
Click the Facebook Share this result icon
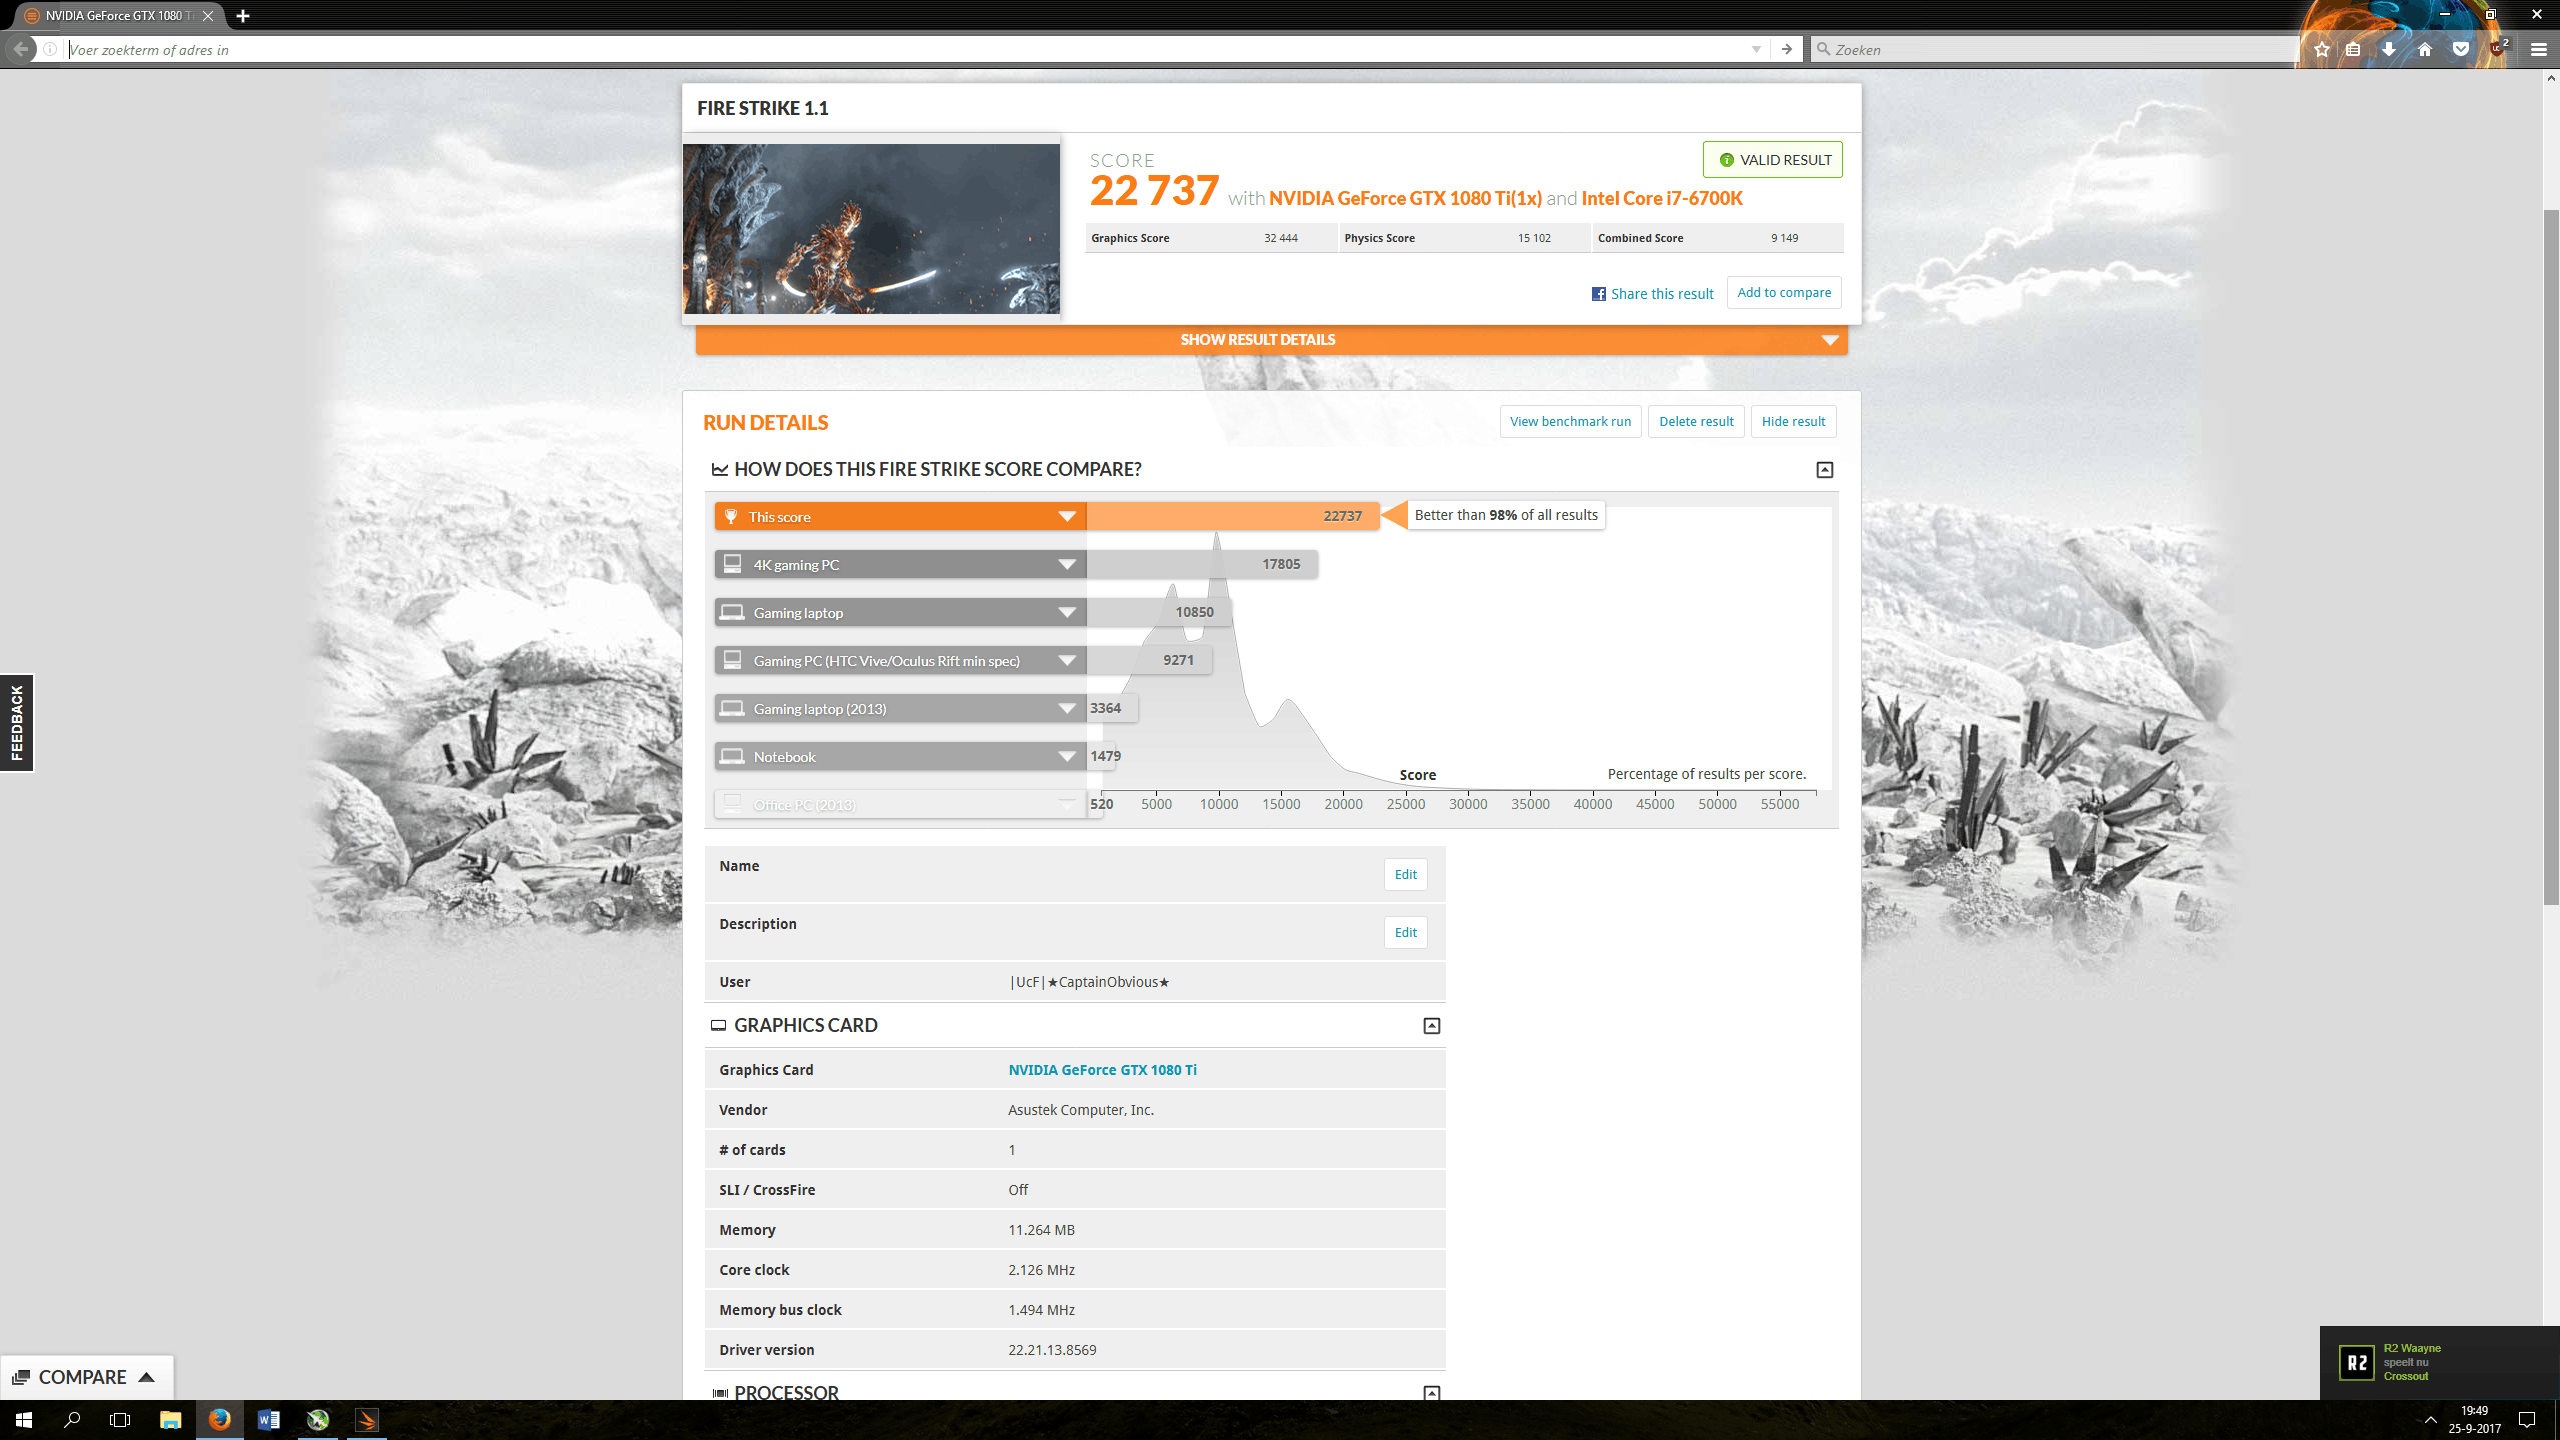[1599, 294]
